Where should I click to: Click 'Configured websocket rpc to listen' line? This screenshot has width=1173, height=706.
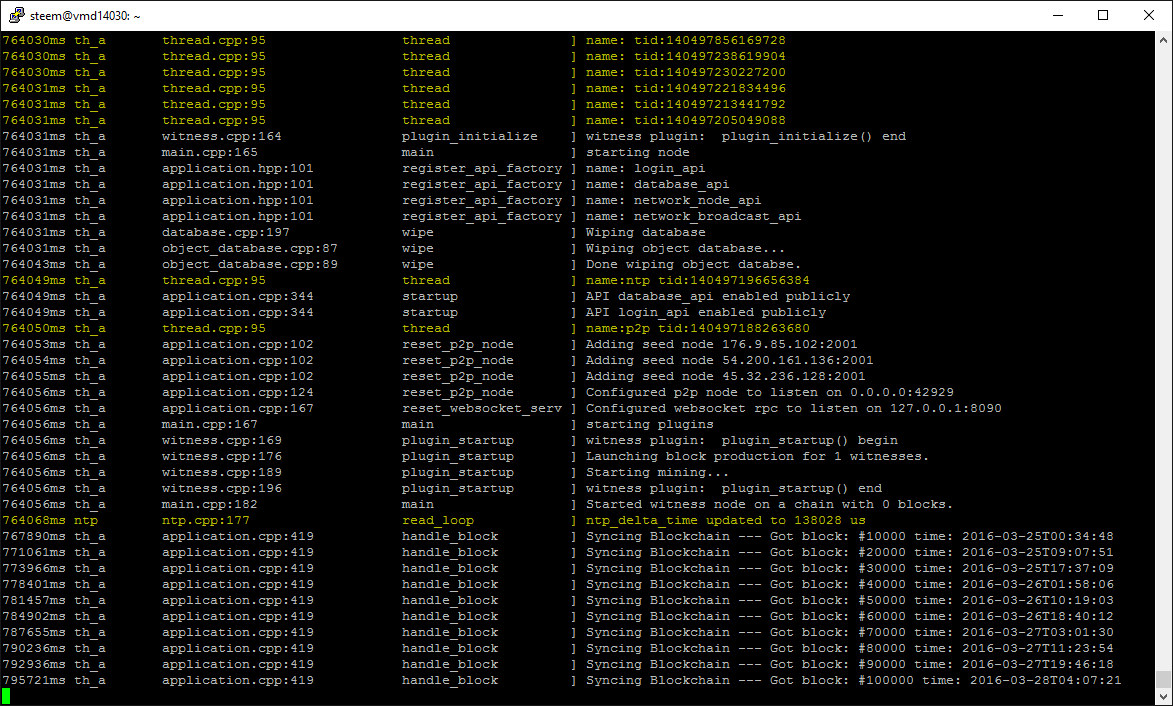(x=794, y=408)
